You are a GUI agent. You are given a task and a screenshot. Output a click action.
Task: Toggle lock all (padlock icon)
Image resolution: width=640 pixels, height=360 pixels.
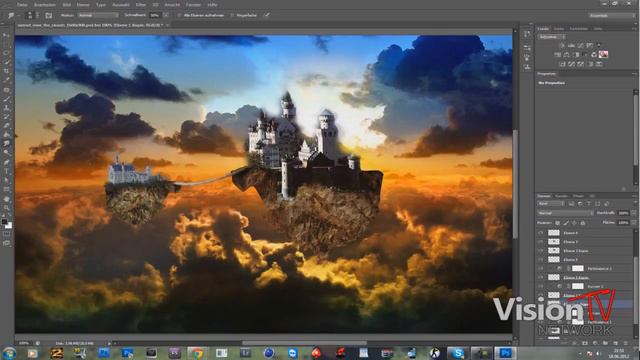[583, 223]
